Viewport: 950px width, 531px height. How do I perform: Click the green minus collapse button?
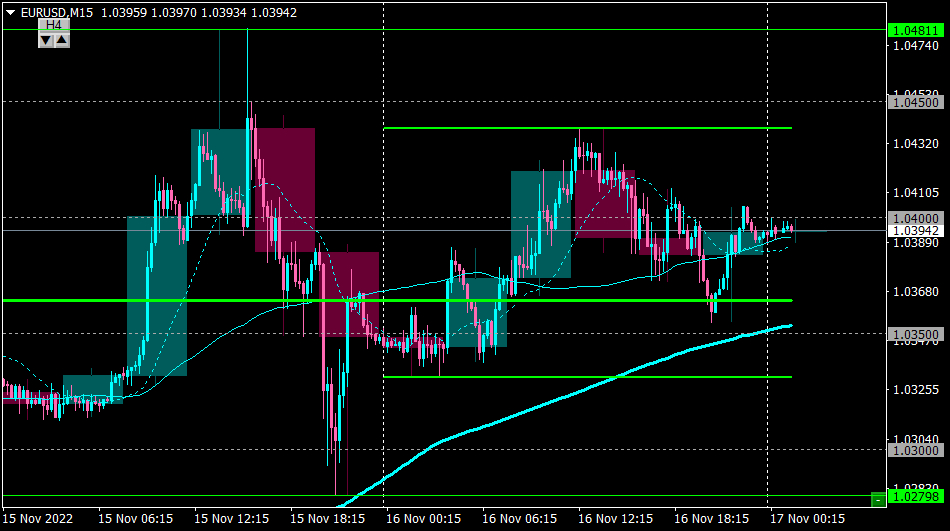coord(878,499)
